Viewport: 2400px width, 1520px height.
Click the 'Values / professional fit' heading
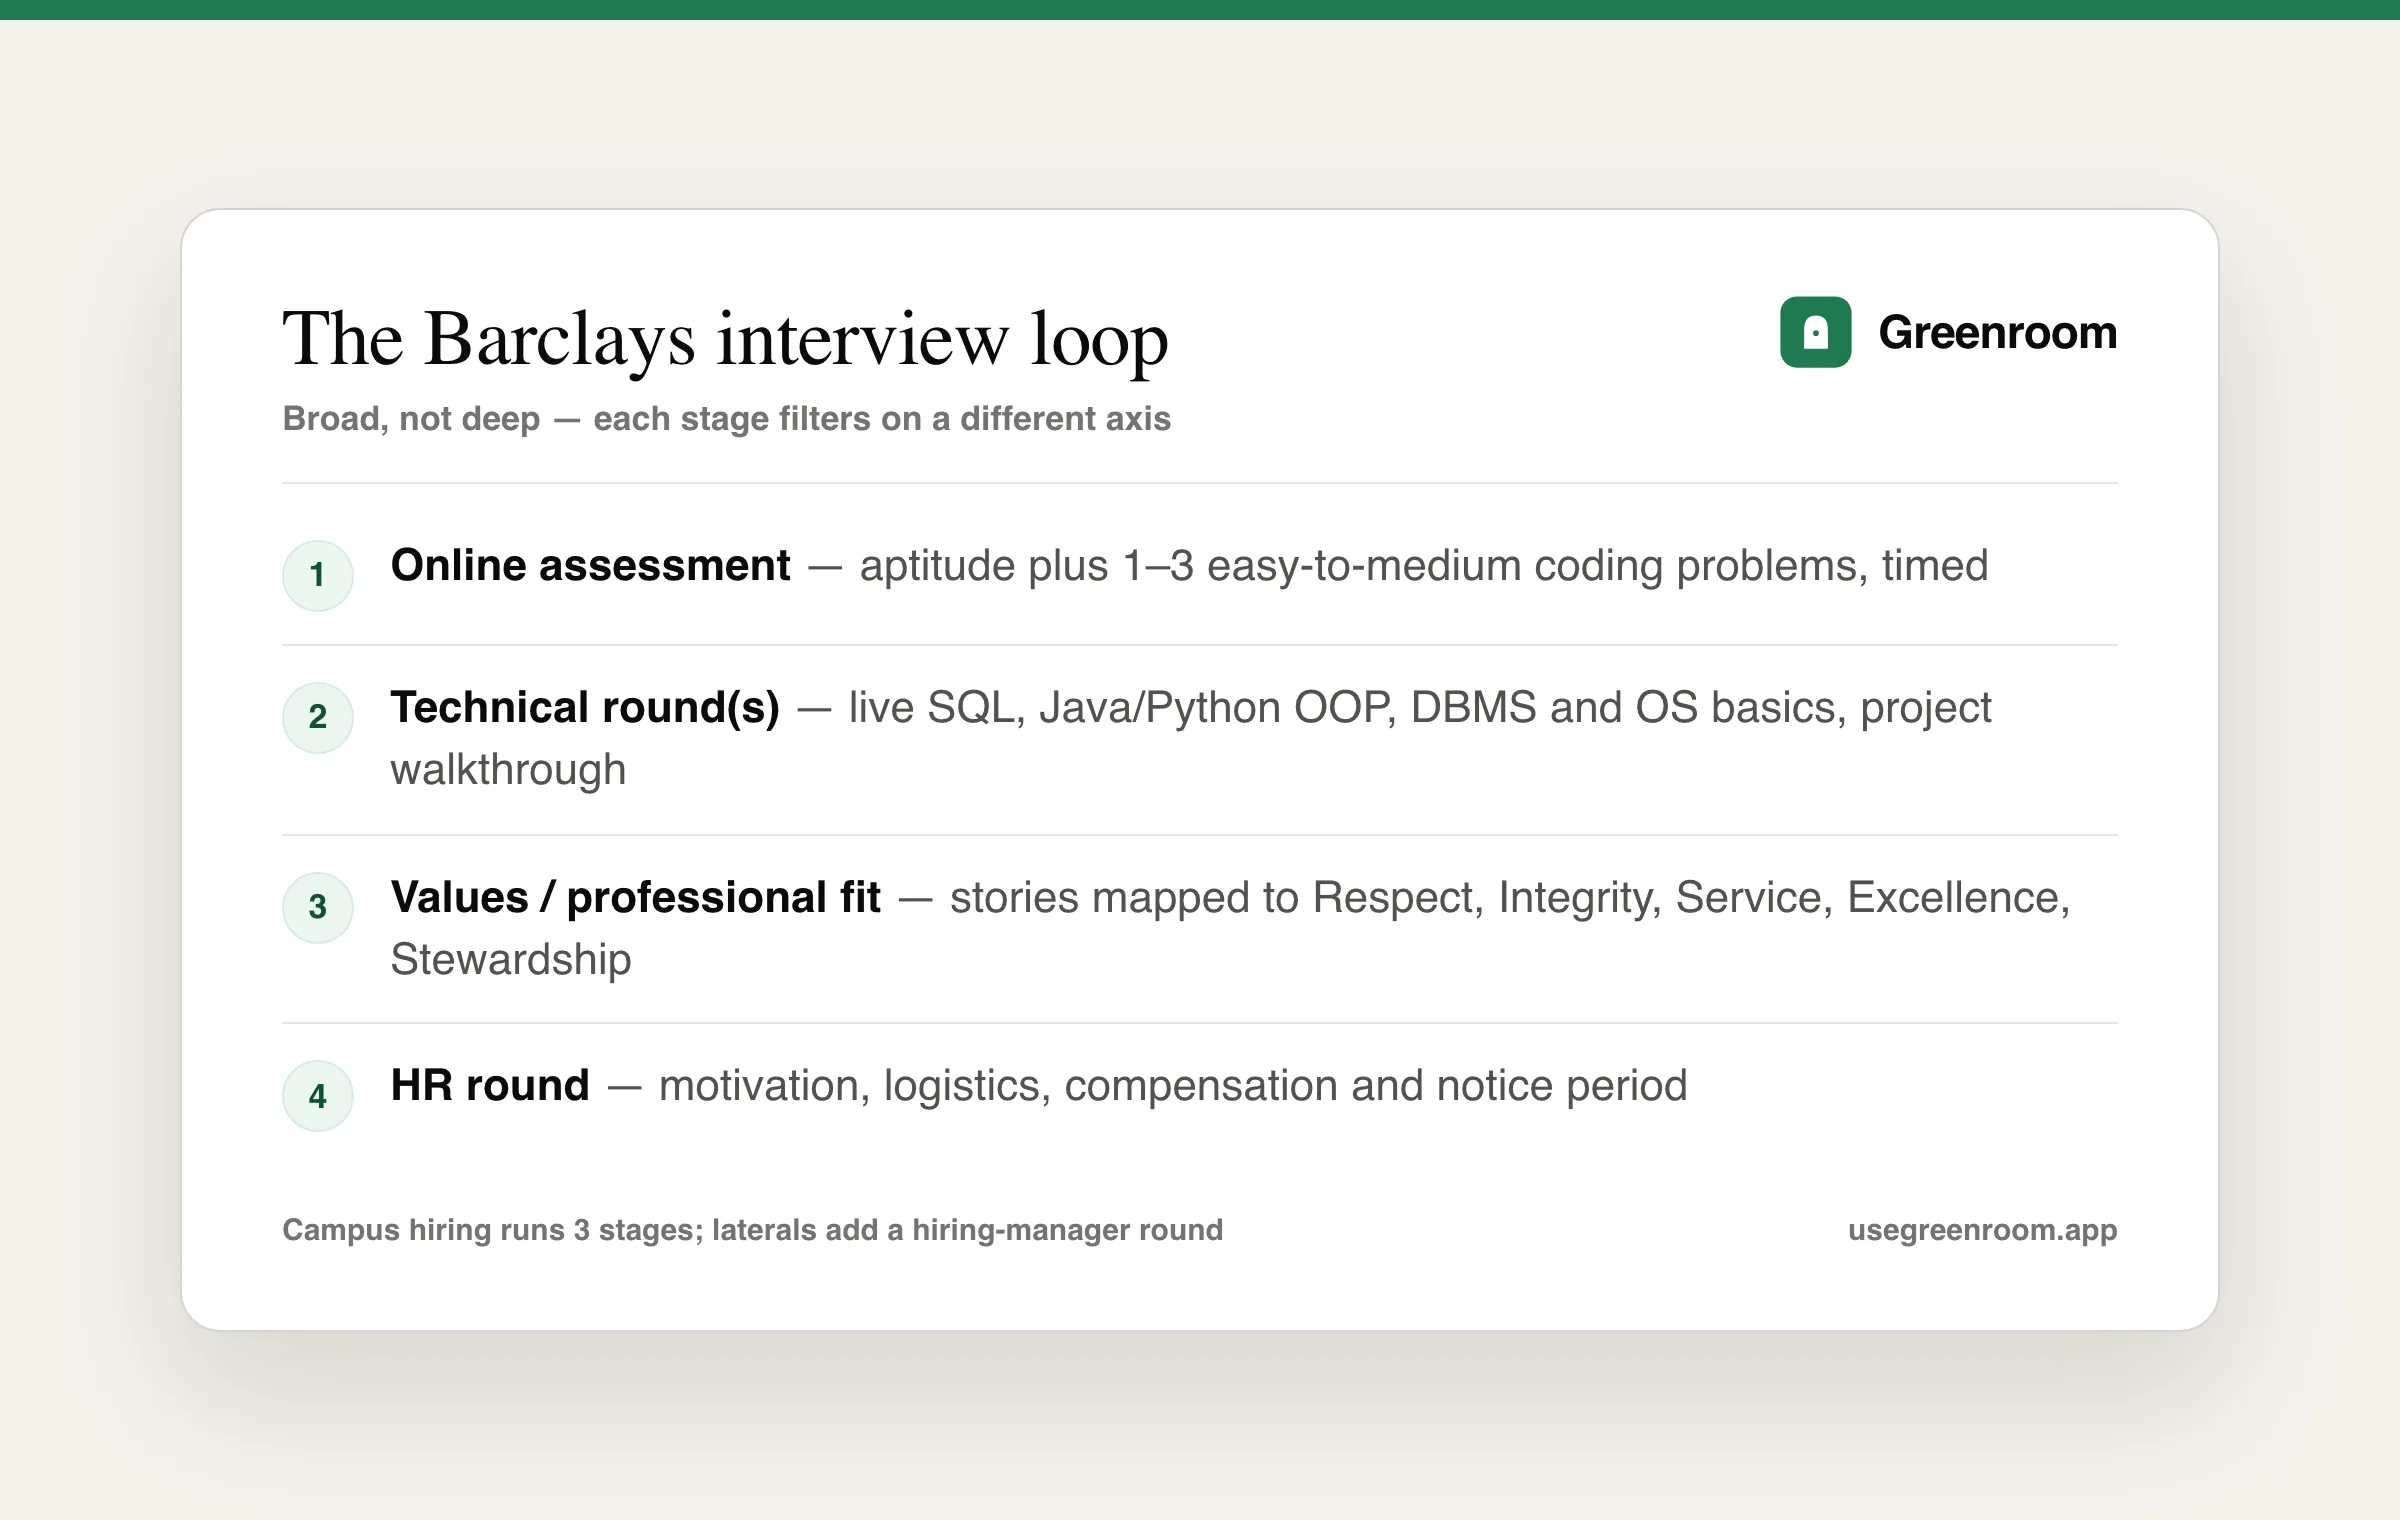636,897
